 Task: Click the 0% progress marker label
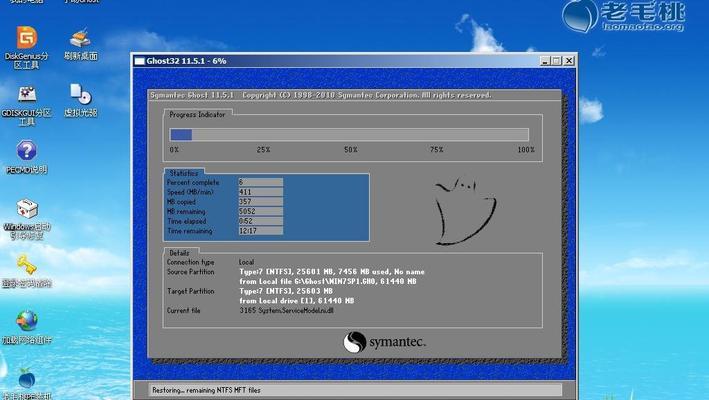[174, 150]
